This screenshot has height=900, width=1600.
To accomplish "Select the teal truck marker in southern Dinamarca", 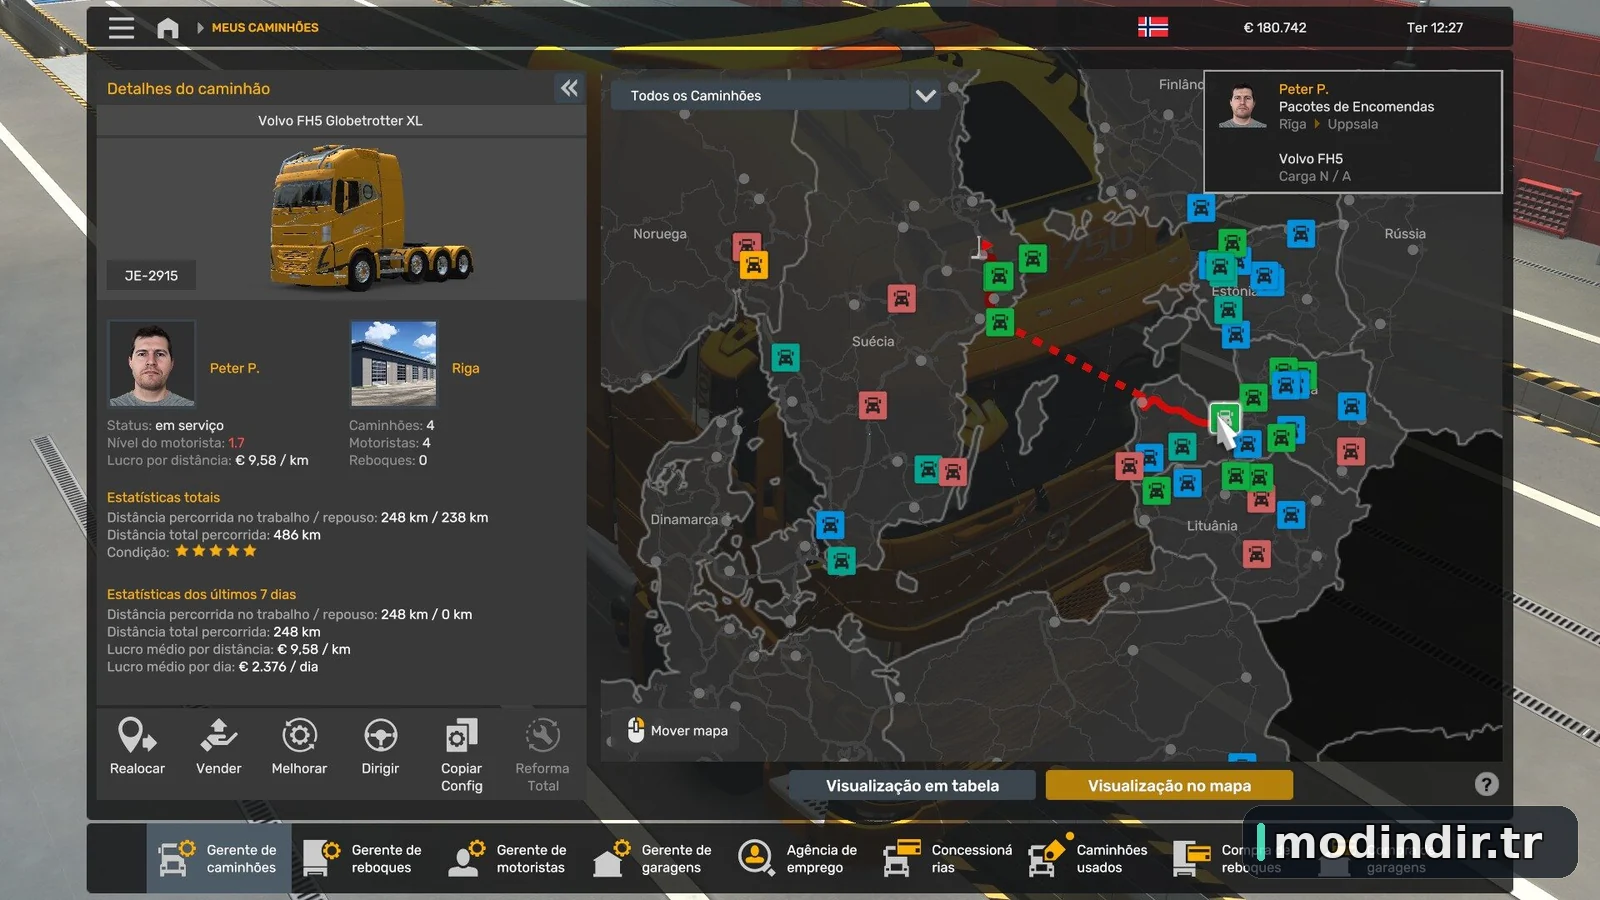I will pos(841,561).
